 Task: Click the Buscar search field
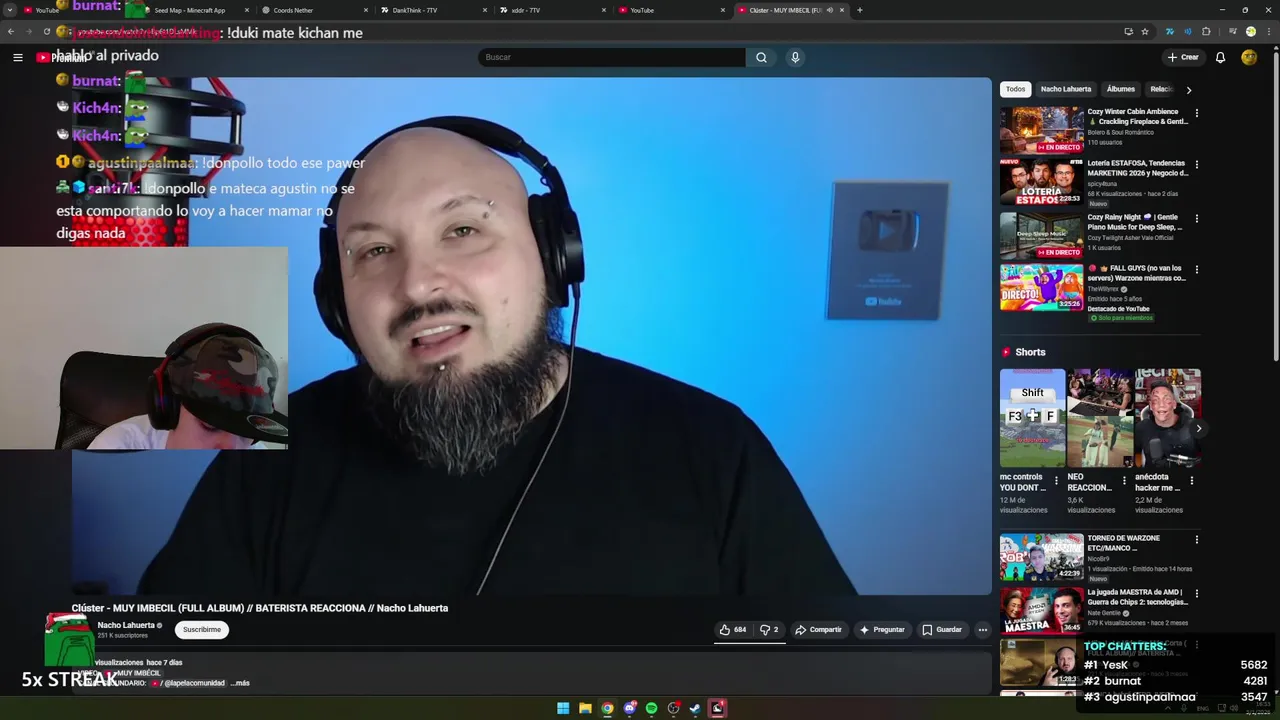click(x=611, y=57)
